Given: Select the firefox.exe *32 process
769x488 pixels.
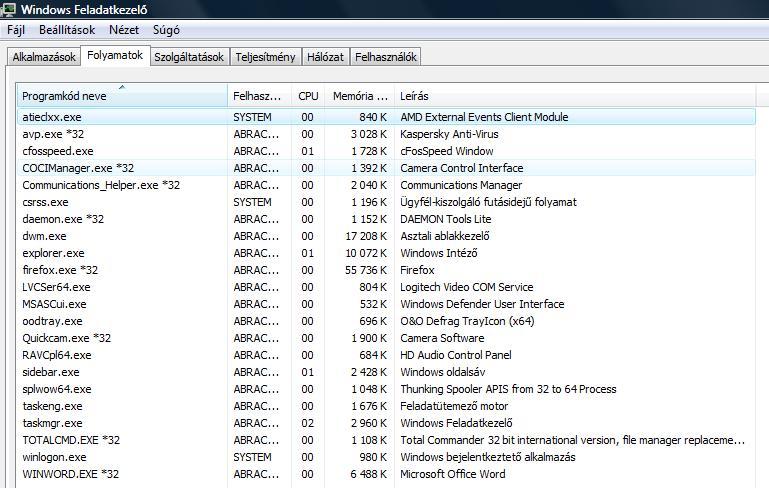Looking at the screenshot, I should click(x=386, y=270).
